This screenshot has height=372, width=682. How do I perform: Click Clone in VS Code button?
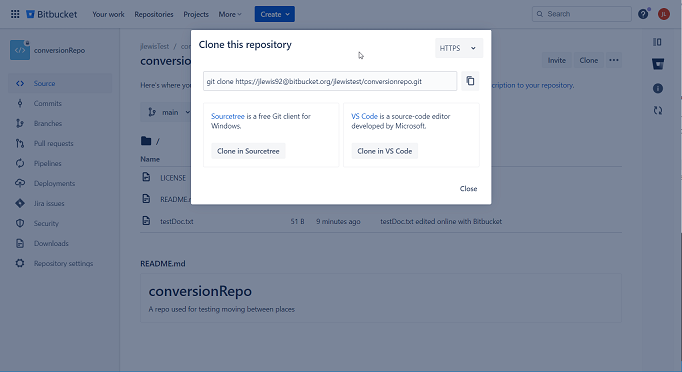point(384,151)
